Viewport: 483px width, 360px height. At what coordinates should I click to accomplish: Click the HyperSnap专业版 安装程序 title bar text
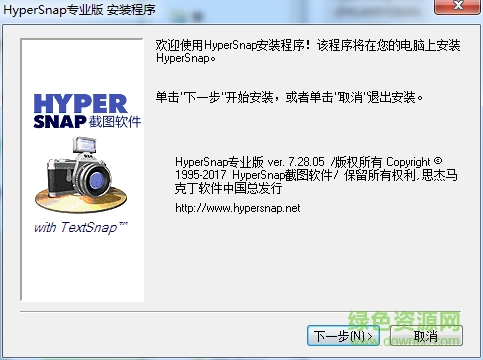point(79,9)
